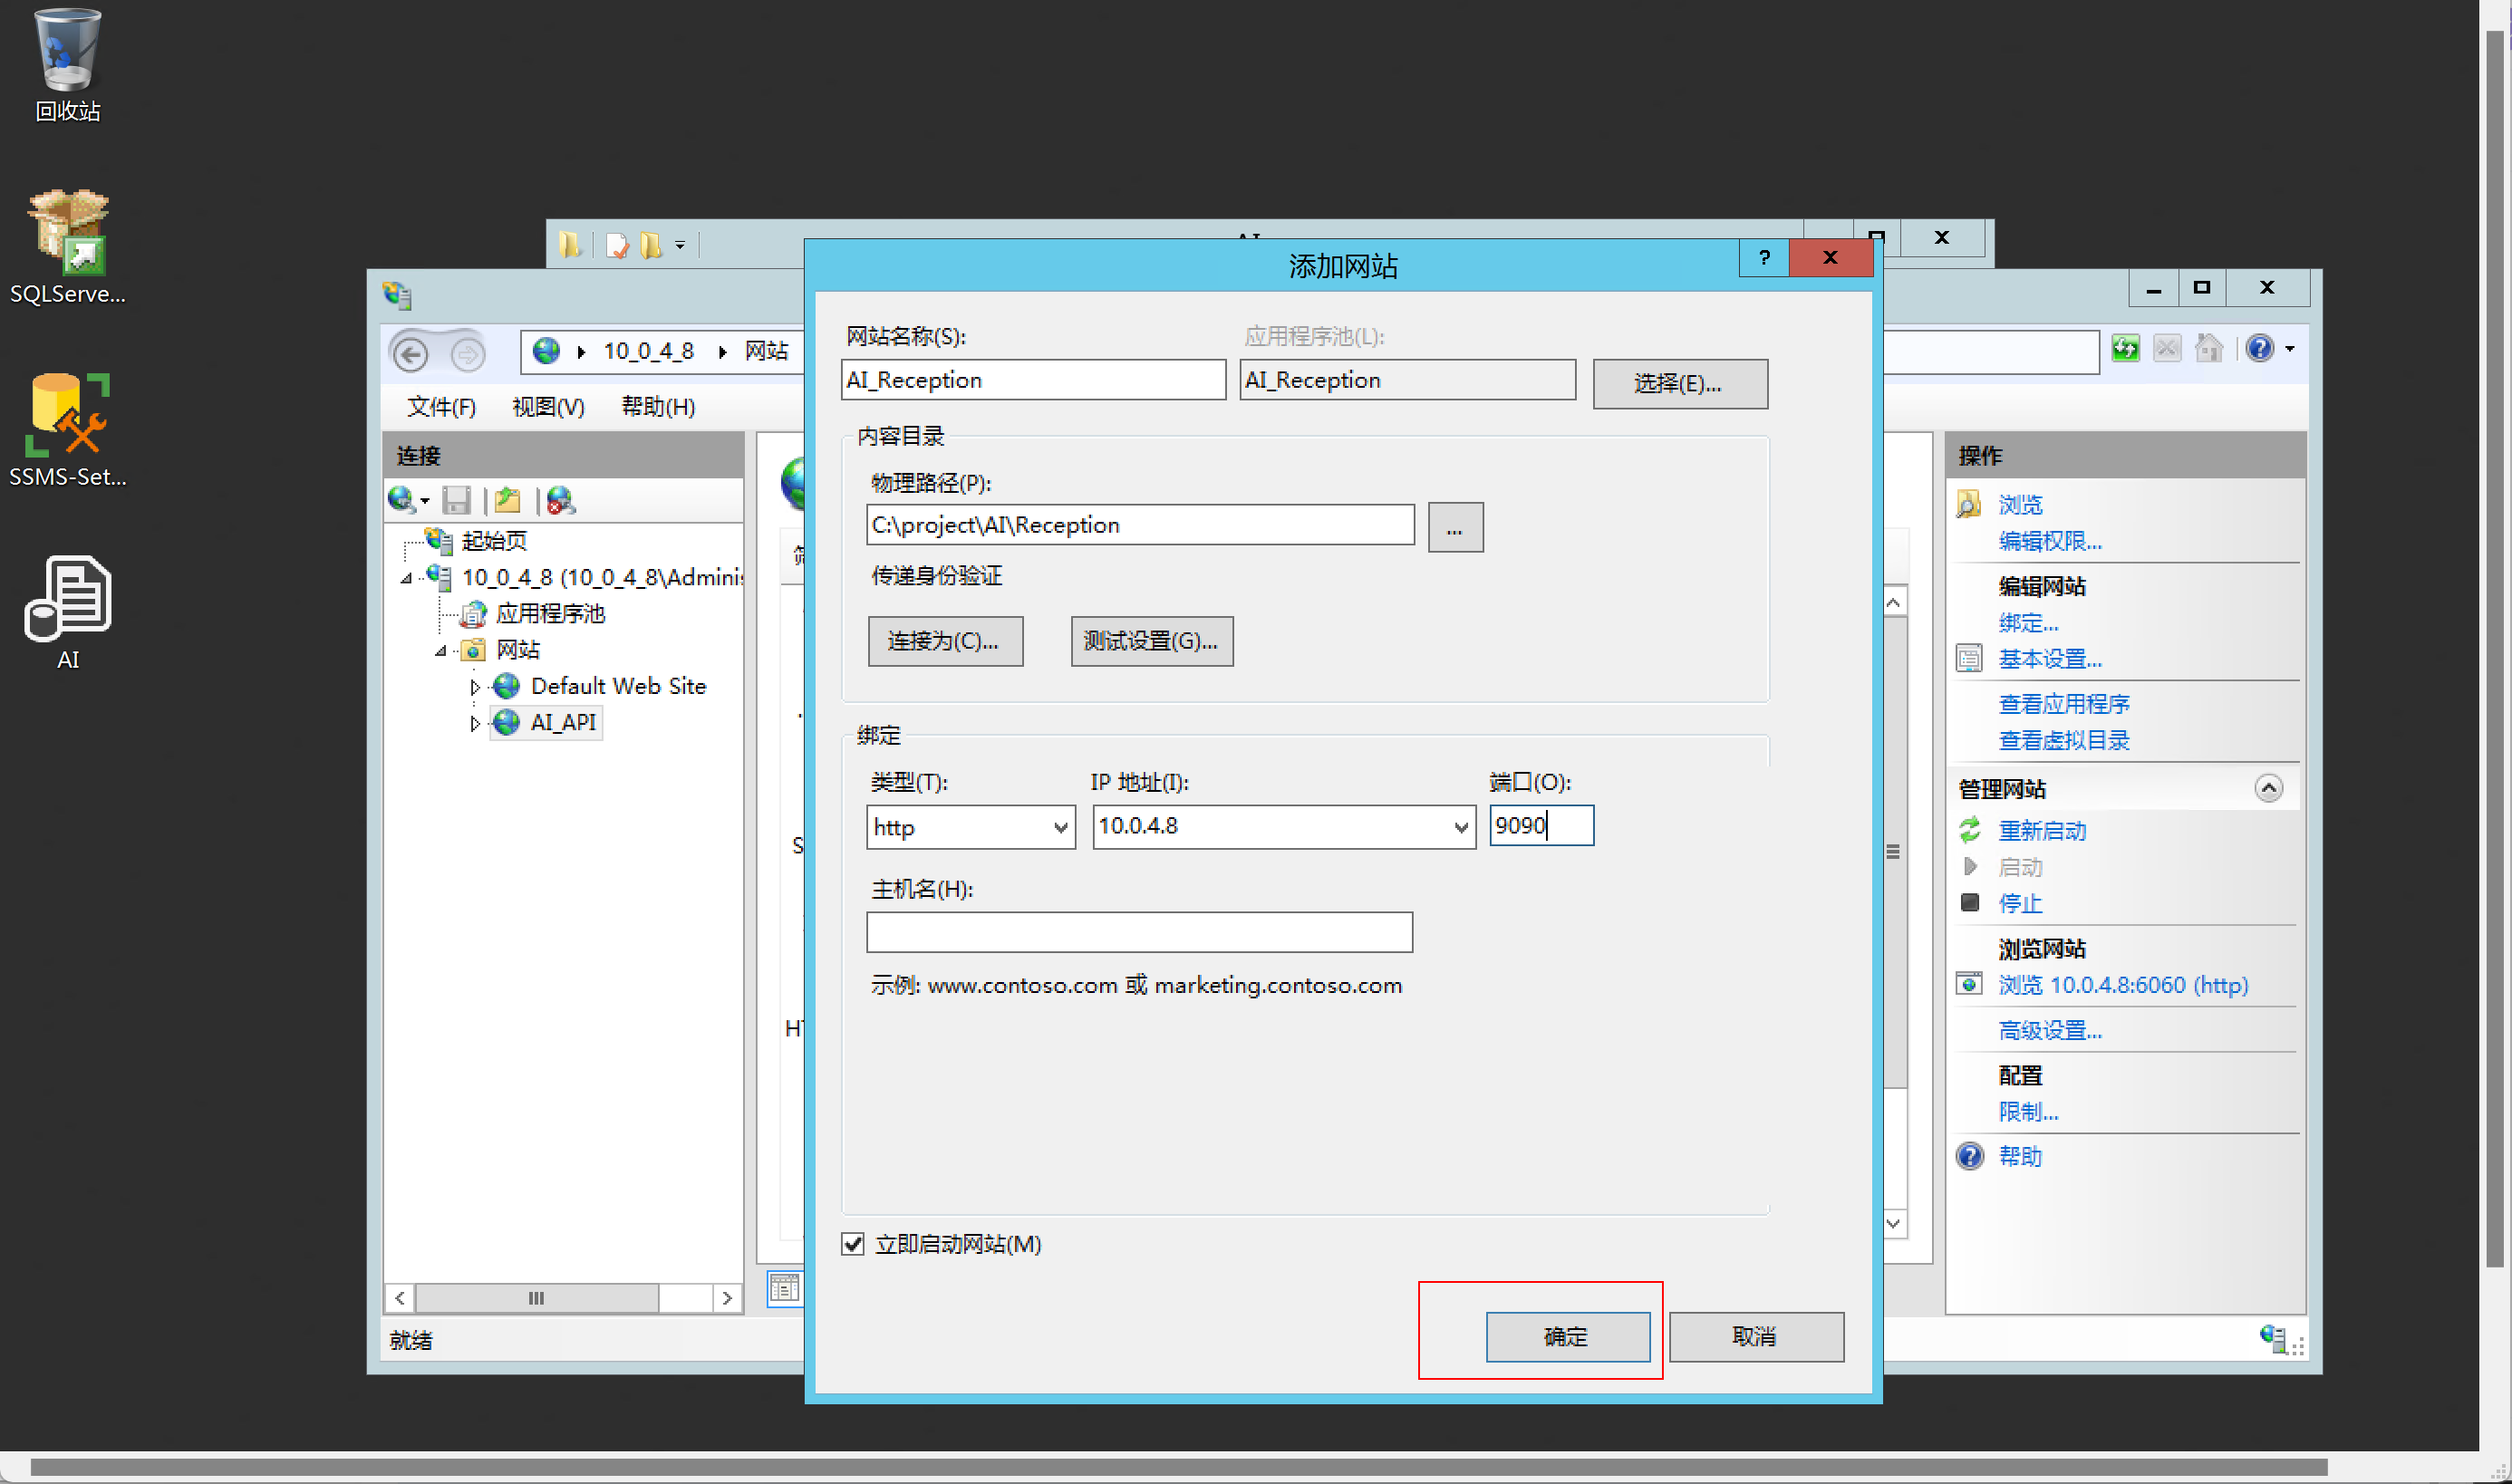Click the question mark help button in dialog title
The height and width of the screenshot is (1484, 2512).
click(x=1764, y=257)
